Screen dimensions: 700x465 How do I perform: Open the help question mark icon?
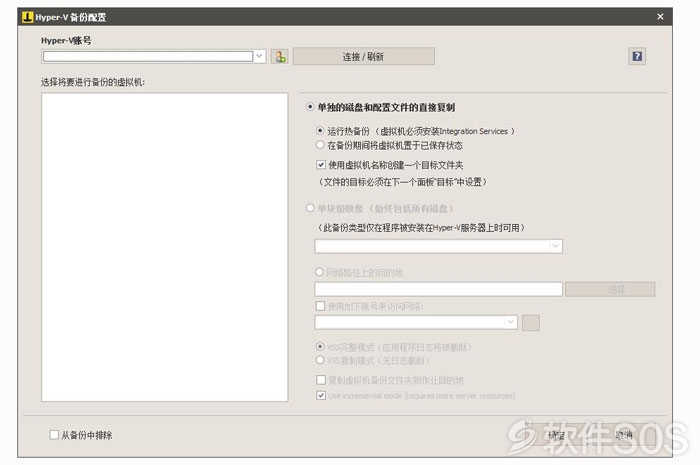point(637,56)
